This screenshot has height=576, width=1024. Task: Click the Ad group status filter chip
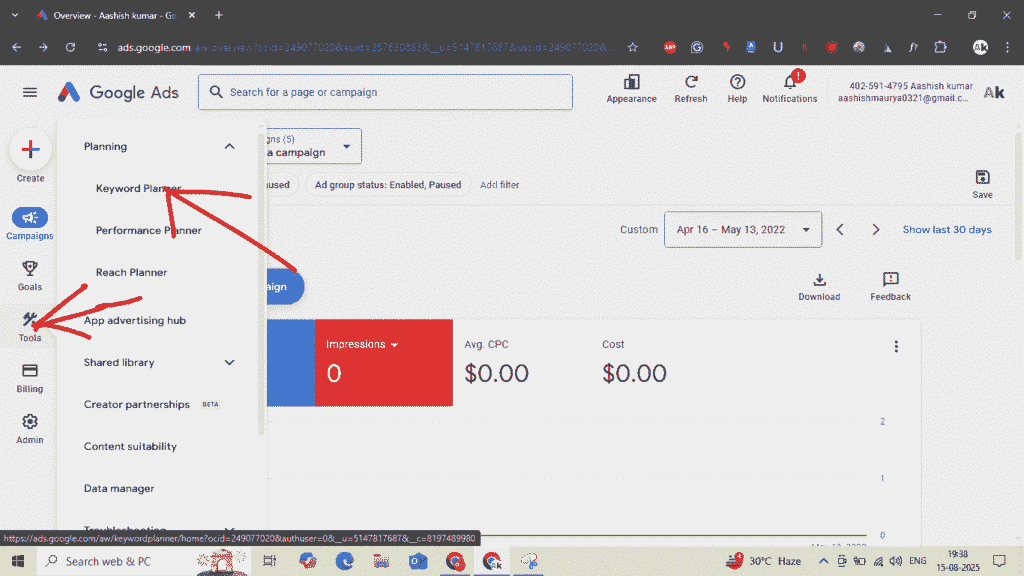click(388, 185)
